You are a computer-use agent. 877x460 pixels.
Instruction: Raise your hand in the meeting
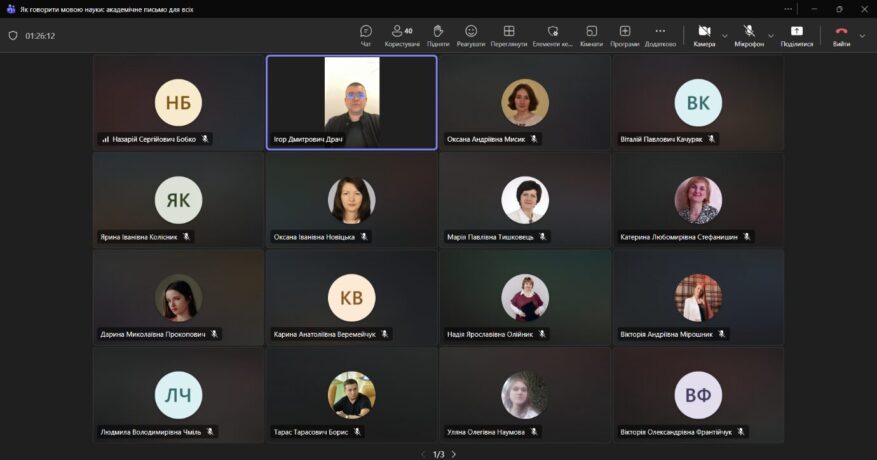pos(438,35)
